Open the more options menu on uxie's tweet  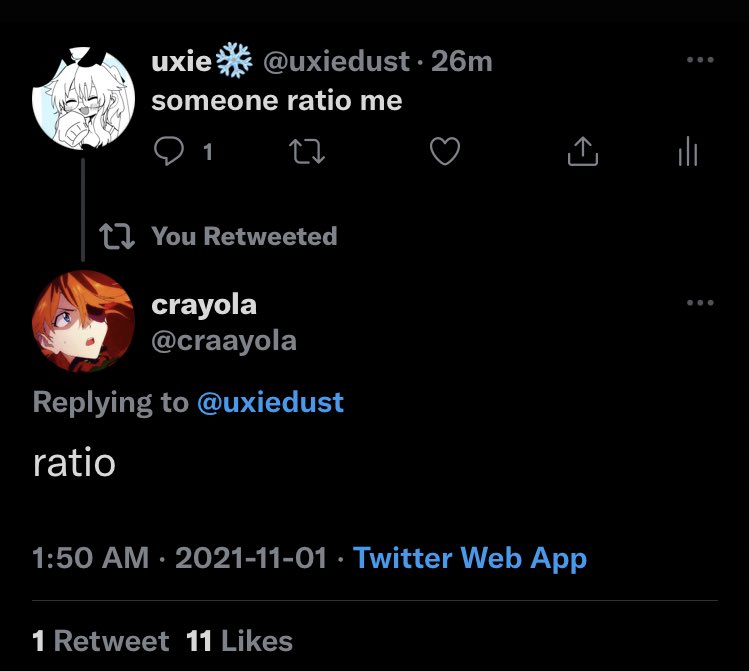pos(700,60)
